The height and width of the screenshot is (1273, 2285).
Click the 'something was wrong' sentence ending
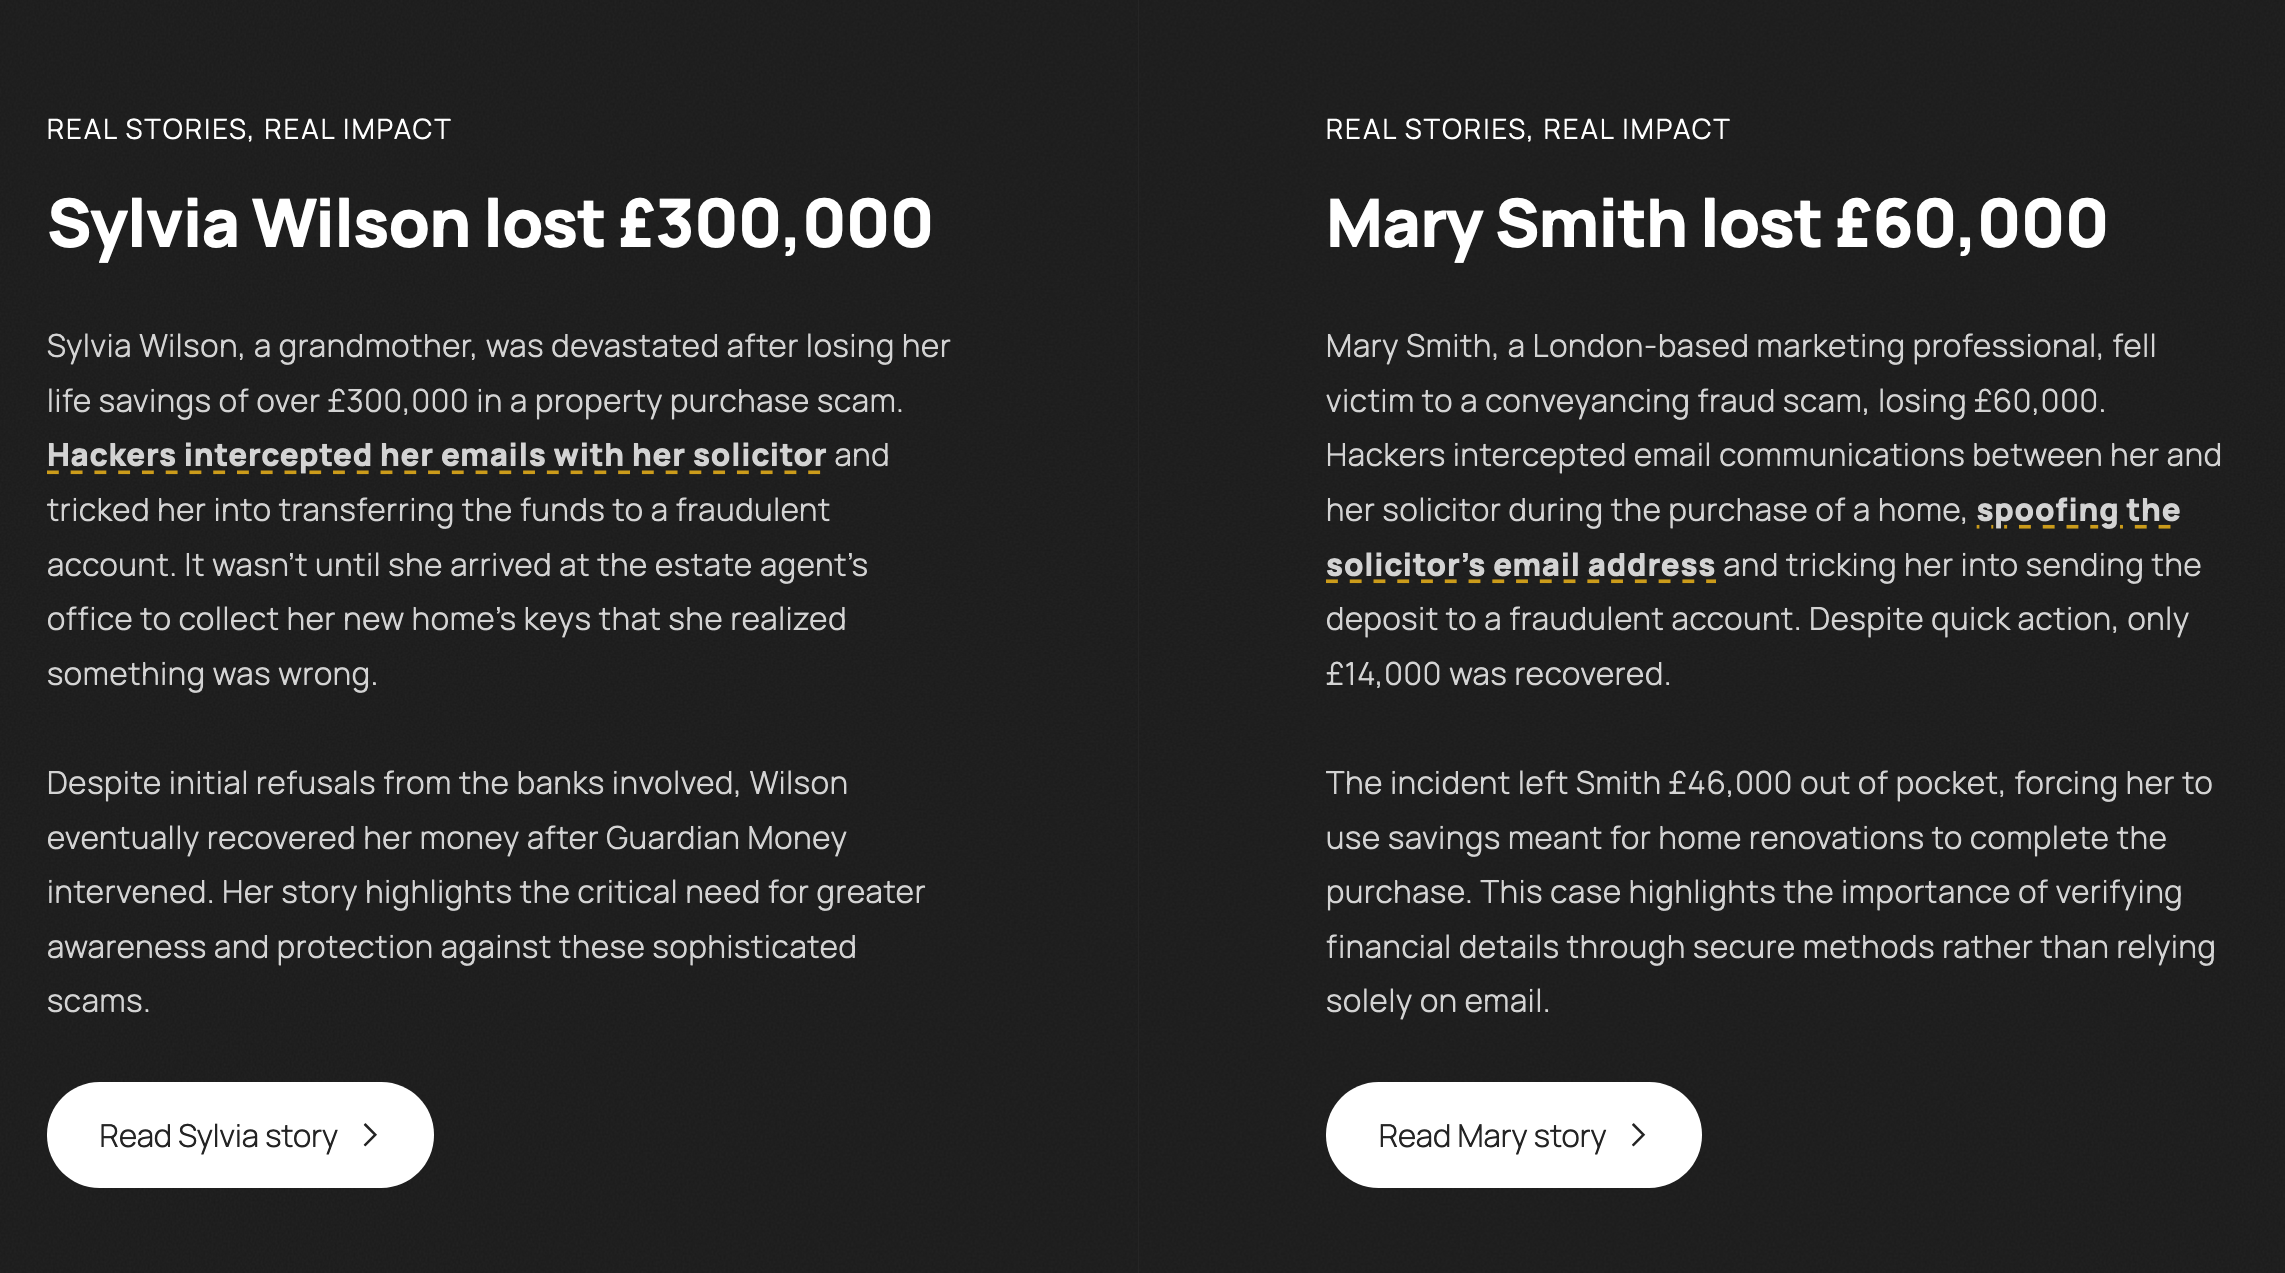click(211, 675)
